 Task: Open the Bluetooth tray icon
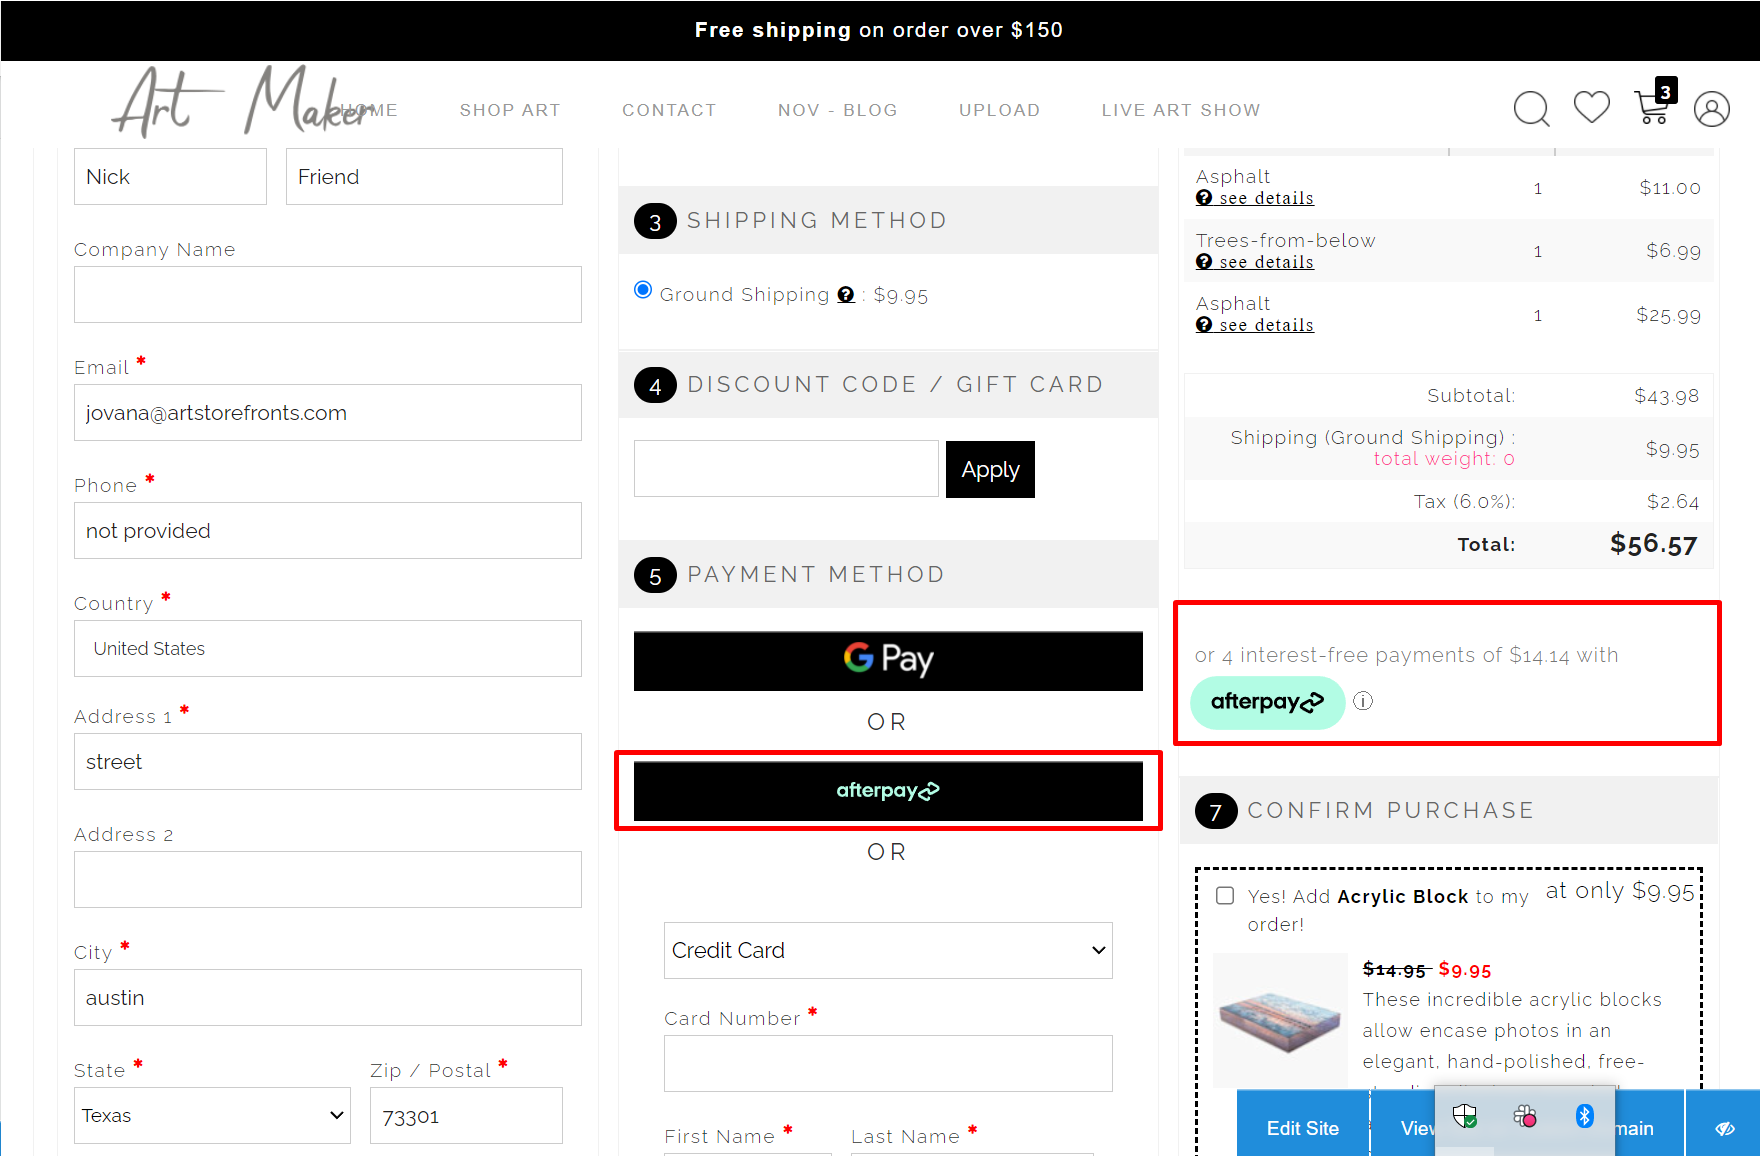pos(1584,1116)
